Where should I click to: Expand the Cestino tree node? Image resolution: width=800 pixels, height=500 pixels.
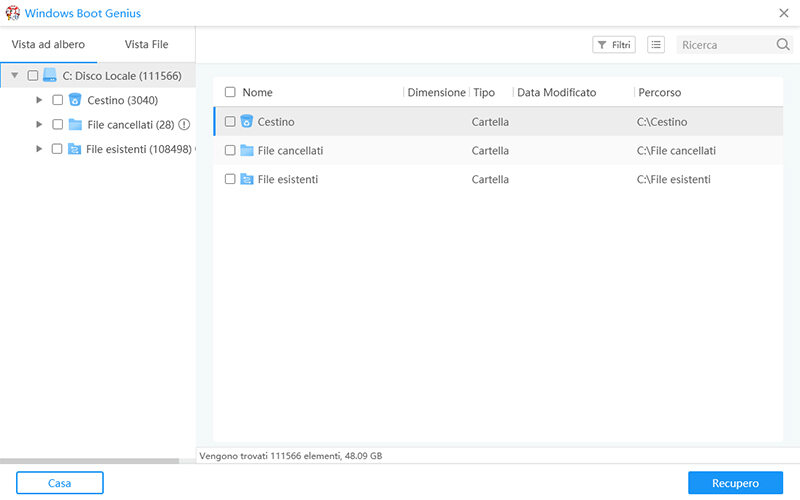[39, 100]
